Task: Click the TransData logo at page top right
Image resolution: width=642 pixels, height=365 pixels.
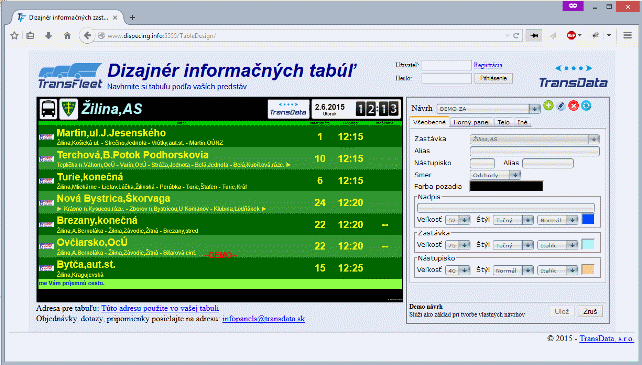Action: [x=573, y=77]
